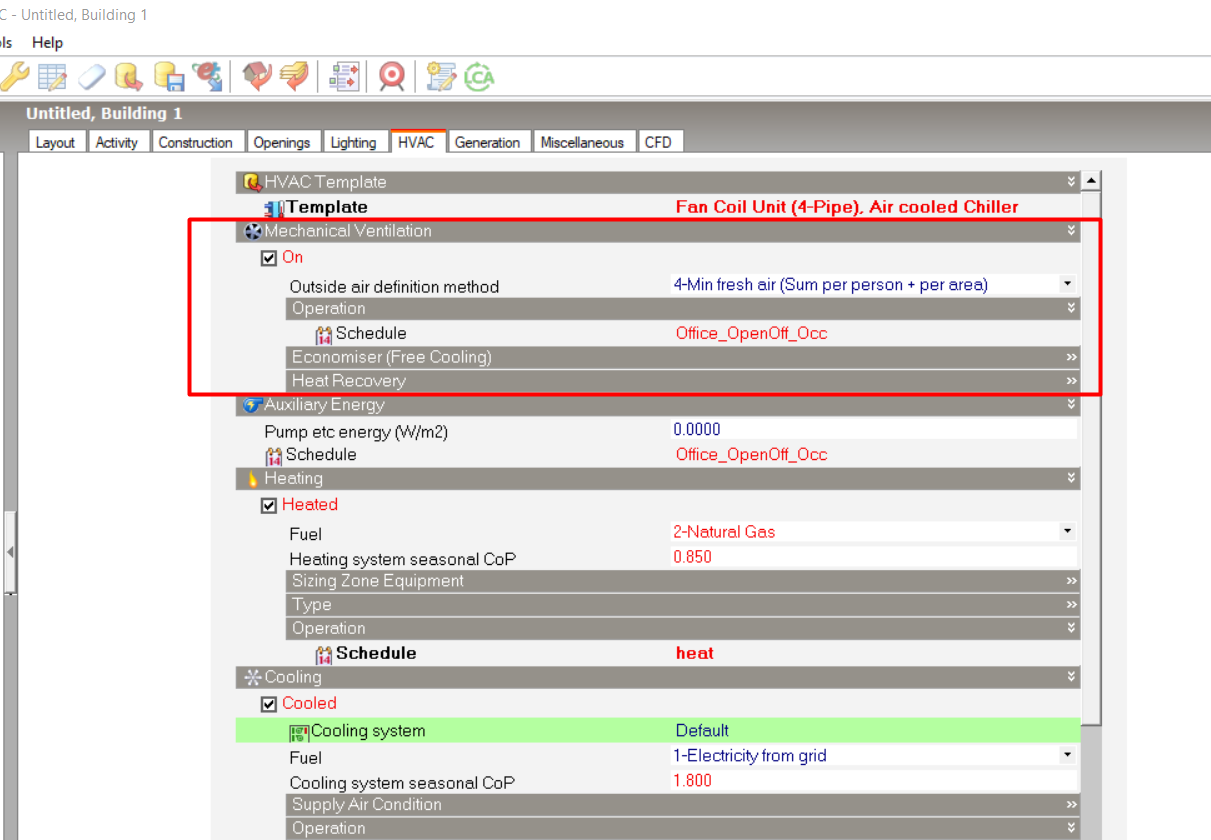Screen dimensions: 1211x840
Task: Click the list with red arrows icon
Action: pyautogui.click(x=345, y=77)
